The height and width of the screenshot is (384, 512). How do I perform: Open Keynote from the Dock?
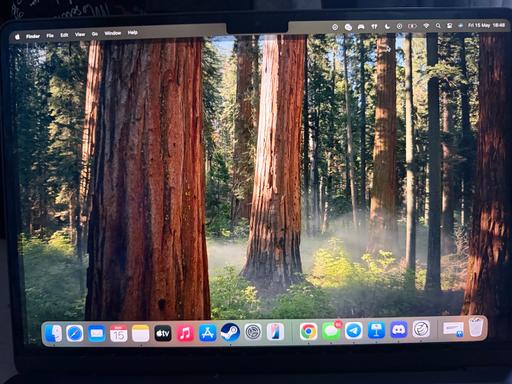[x=376, y=330]
